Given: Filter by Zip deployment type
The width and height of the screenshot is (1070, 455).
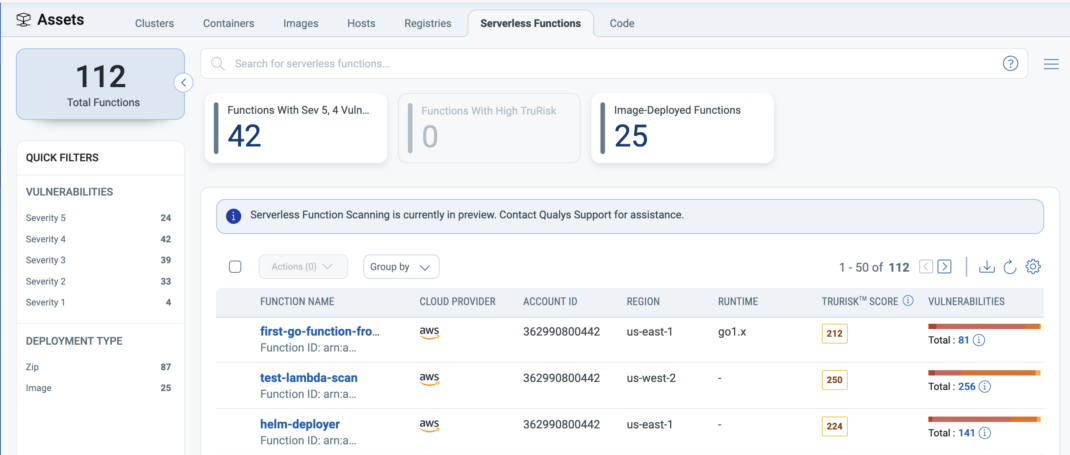Looking at the screenshot, I should [98, 367].
